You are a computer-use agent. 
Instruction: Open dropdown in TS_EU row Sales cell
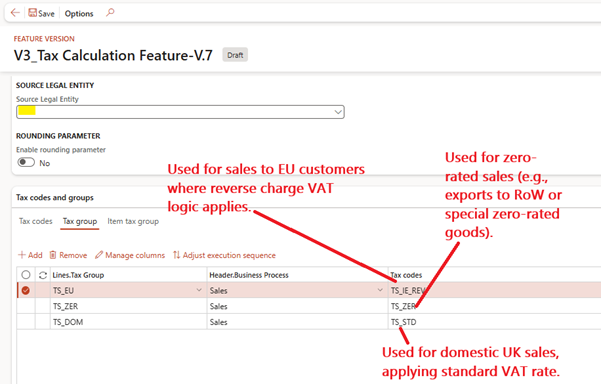[380, 290]
